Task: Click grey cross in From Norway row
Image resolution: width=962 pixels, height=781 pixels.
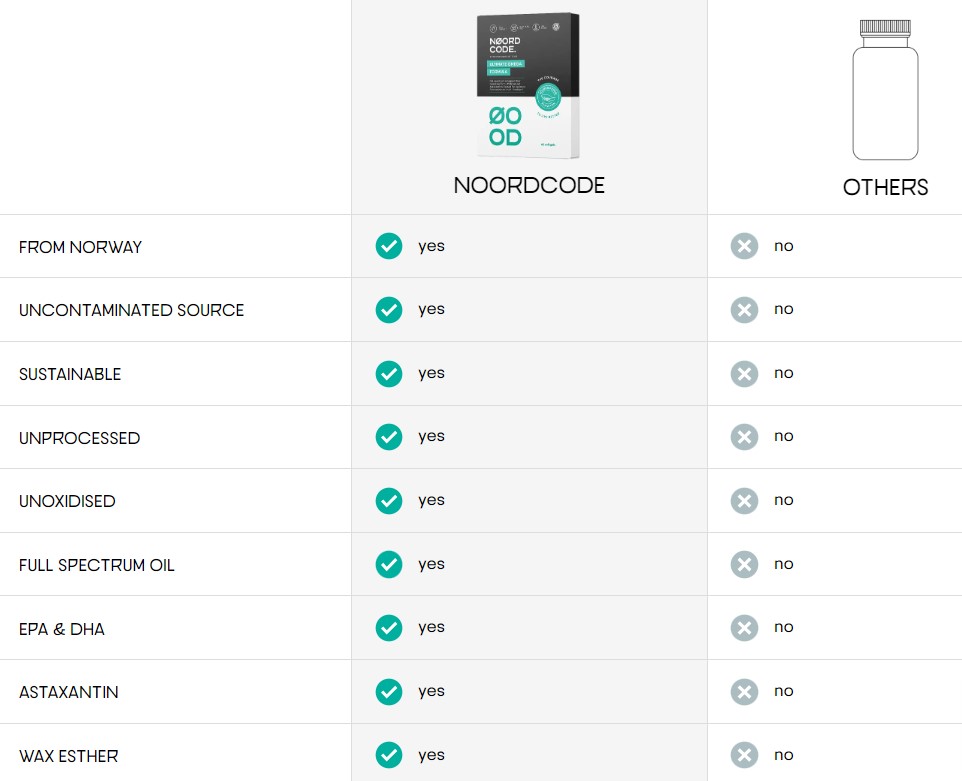Action: 744,246
